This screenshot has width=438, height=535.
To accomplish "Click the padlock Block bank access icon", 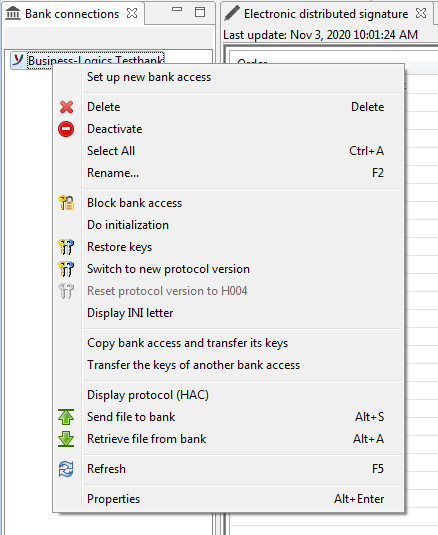I will point(66,203).
